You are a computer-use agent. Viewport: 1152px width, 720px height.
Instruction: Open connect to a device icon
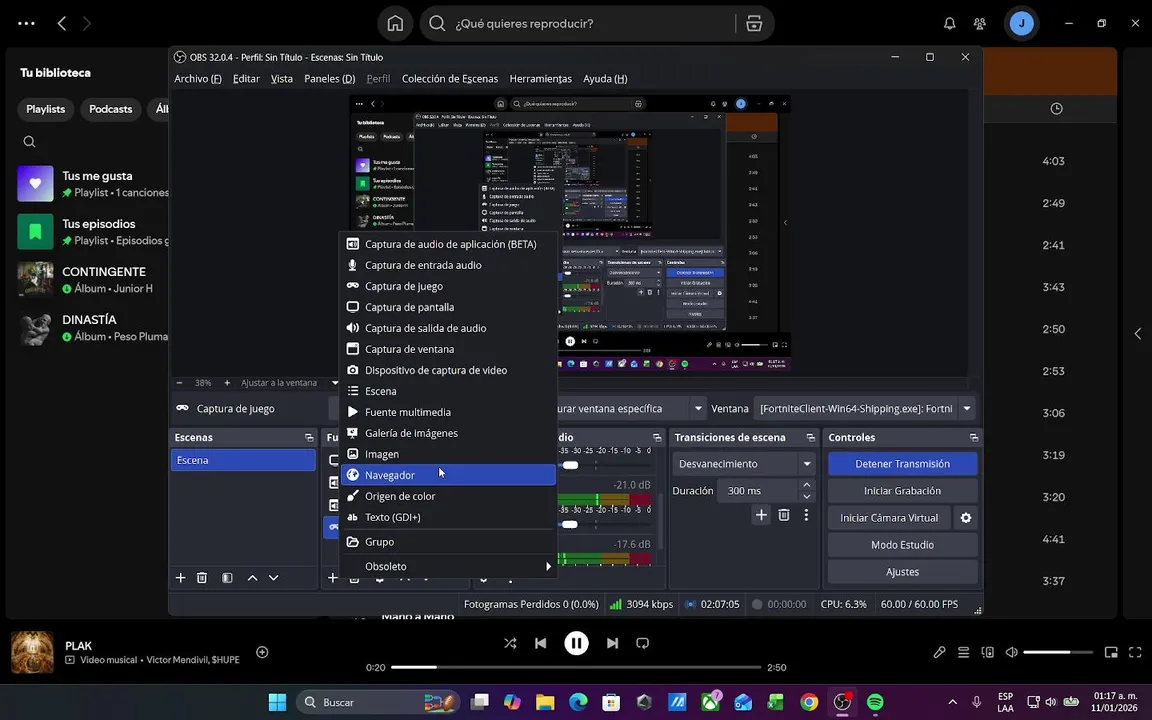(987, 652)
